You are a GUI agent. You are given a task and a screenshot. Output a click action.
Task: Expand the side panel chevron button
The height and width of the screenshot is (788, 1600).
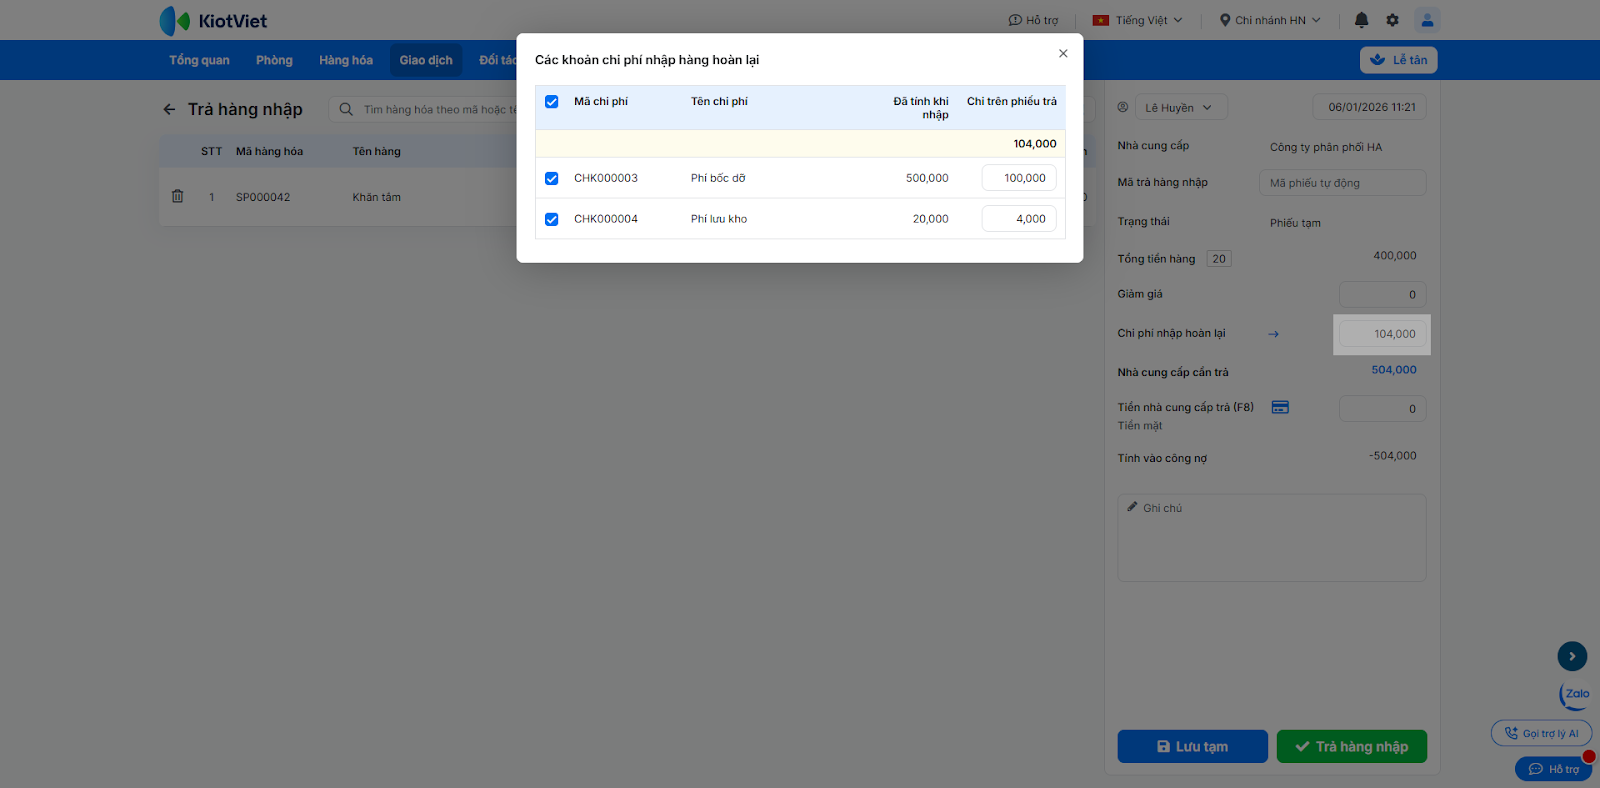[x=1572, y=656]
